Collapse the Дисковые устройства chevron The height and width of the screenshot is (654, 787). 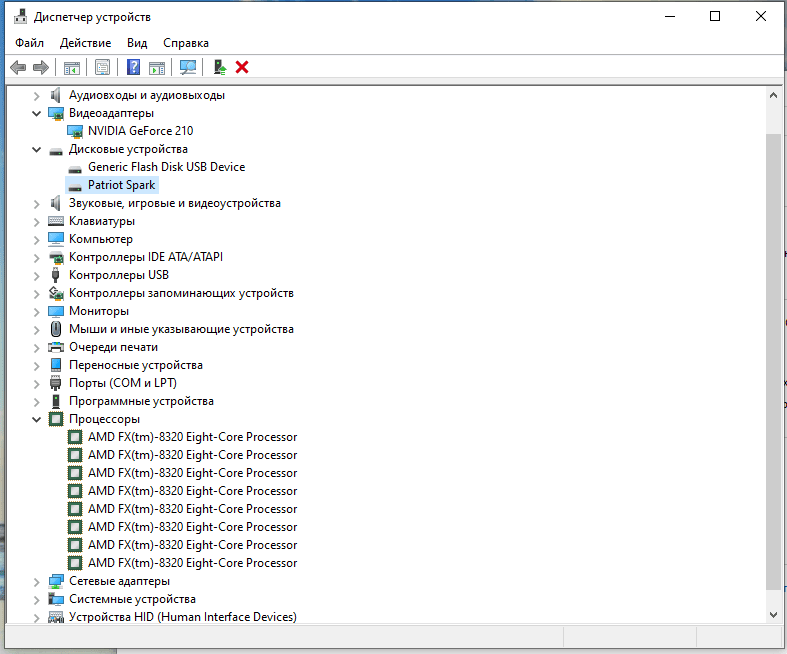[36, 150]
